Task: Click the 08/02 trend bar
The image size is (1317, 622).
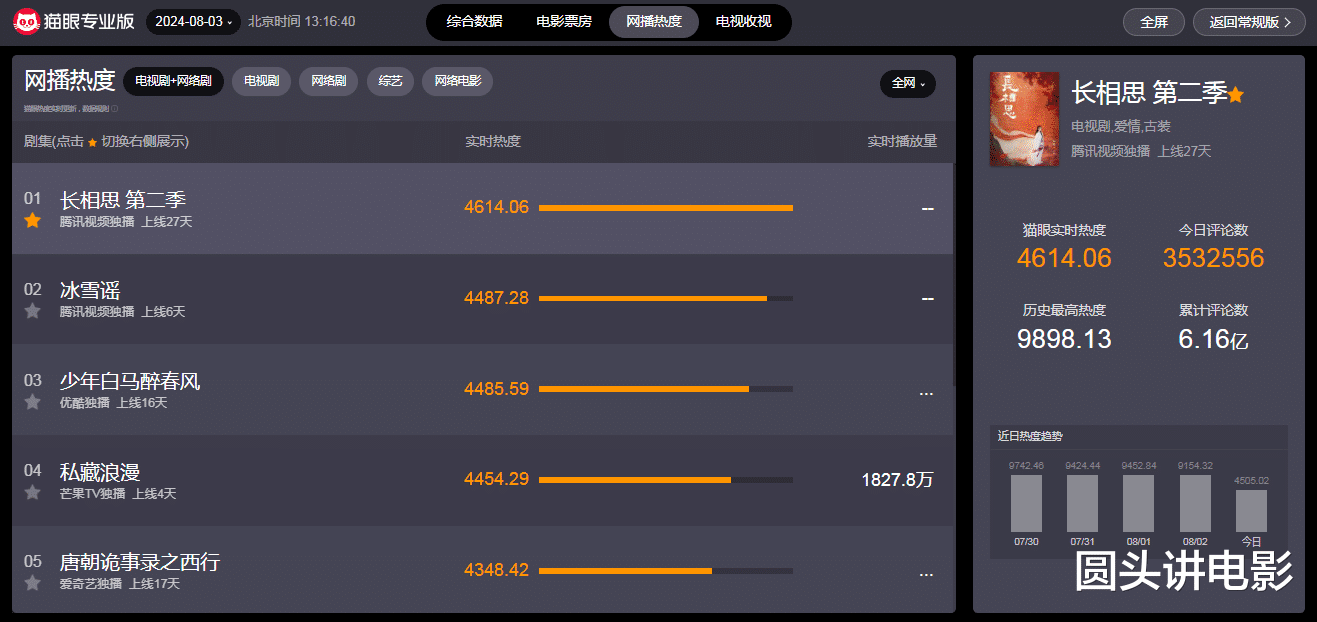Action: coord(1195,503)
